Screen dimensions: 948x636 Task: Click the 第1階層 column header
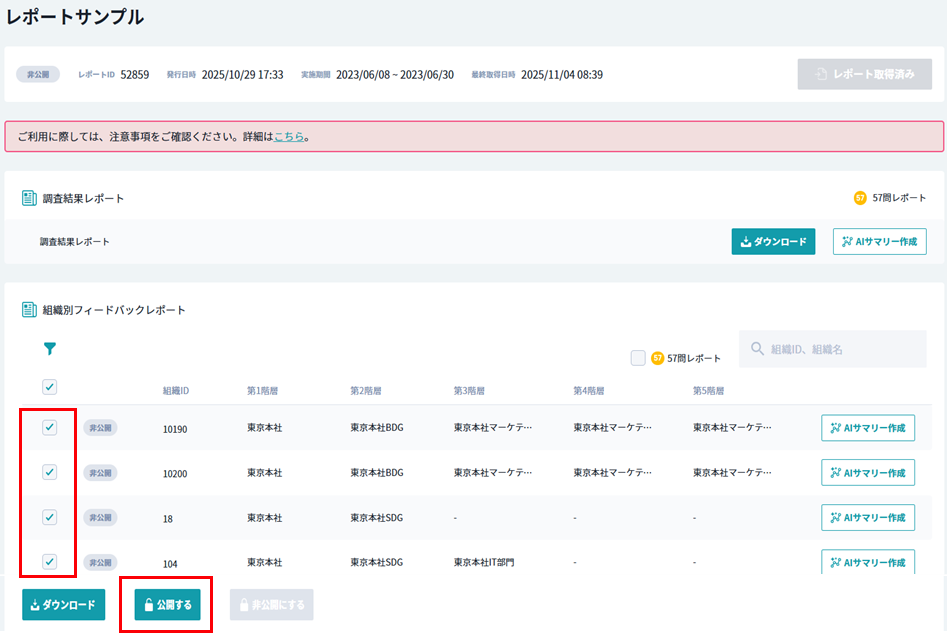point(262,391)
